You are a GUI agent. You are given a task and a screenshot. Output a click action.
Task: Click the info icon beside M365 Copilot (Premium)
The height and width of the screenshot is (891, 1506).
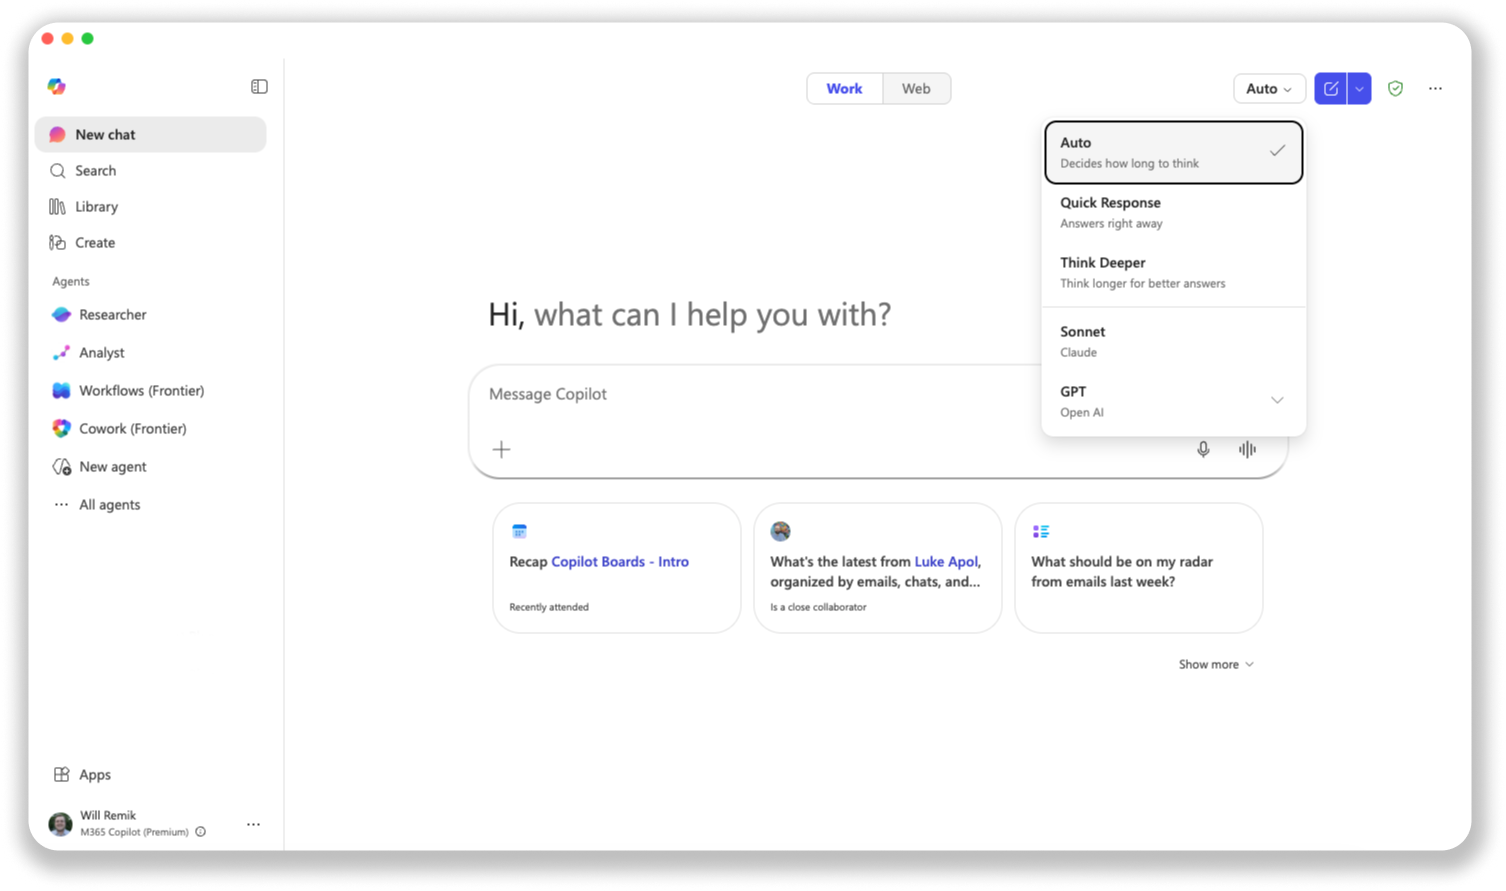[201, 832]
